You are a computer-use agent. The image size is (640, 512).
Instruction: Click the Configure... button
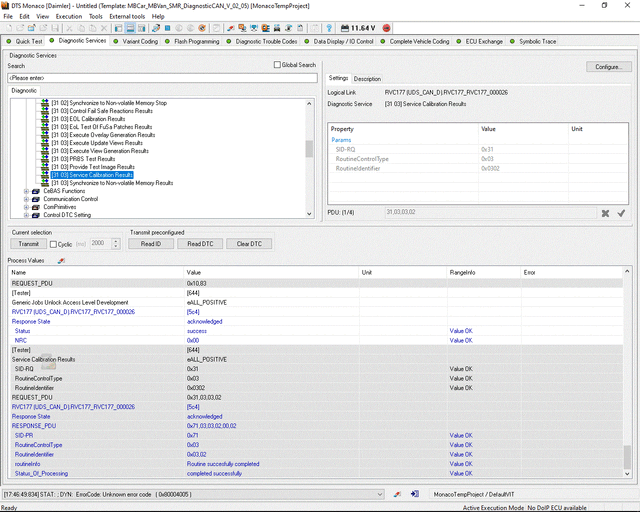(609, 67)
